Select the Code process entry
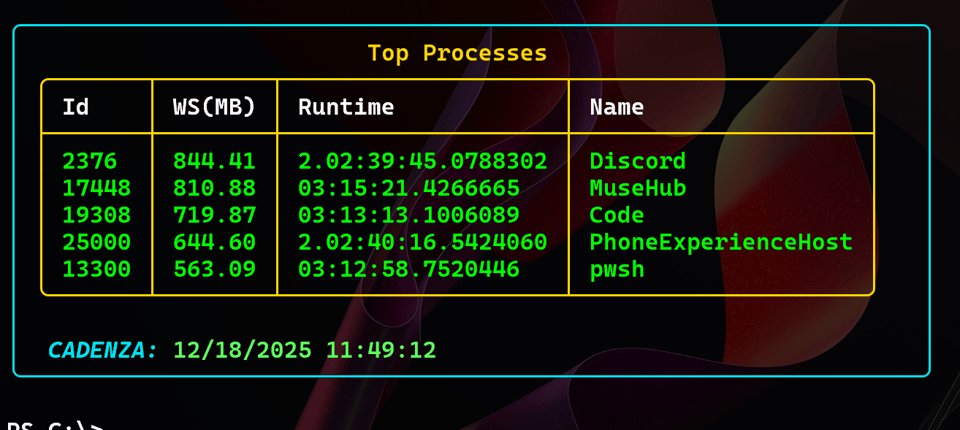Screen dimensions: 960x430 [616, 215]
